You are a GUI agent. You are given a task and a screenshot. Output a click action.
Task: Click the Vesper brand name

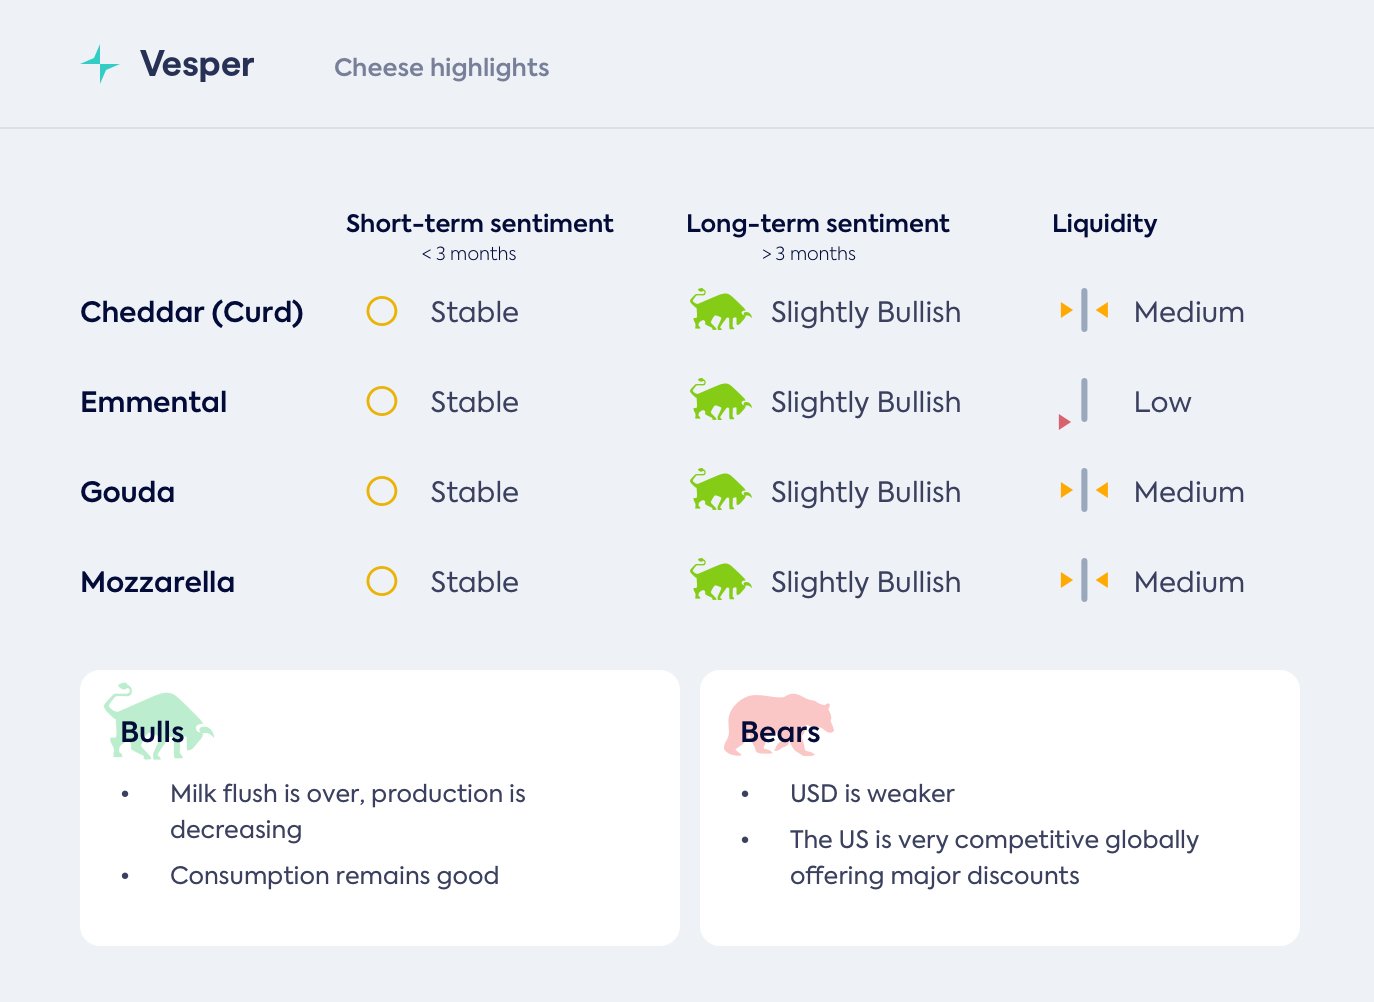pos(197,65)
